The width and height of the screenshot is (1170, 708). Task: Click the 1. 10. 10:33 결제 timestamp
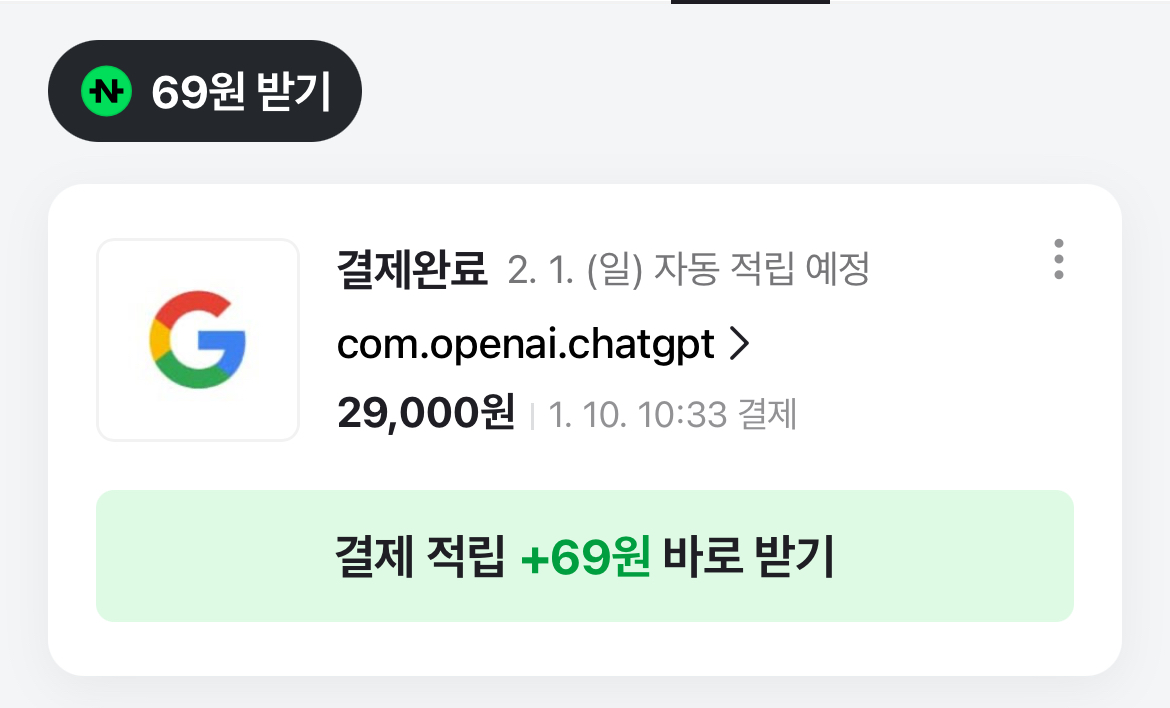tap(672, 414)
